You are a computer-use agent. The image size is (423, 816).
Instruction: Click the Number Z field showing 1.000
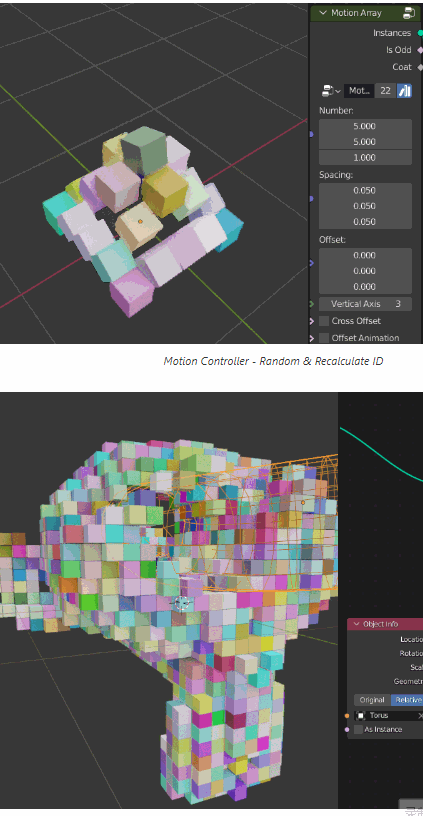(x=365, y=158)
